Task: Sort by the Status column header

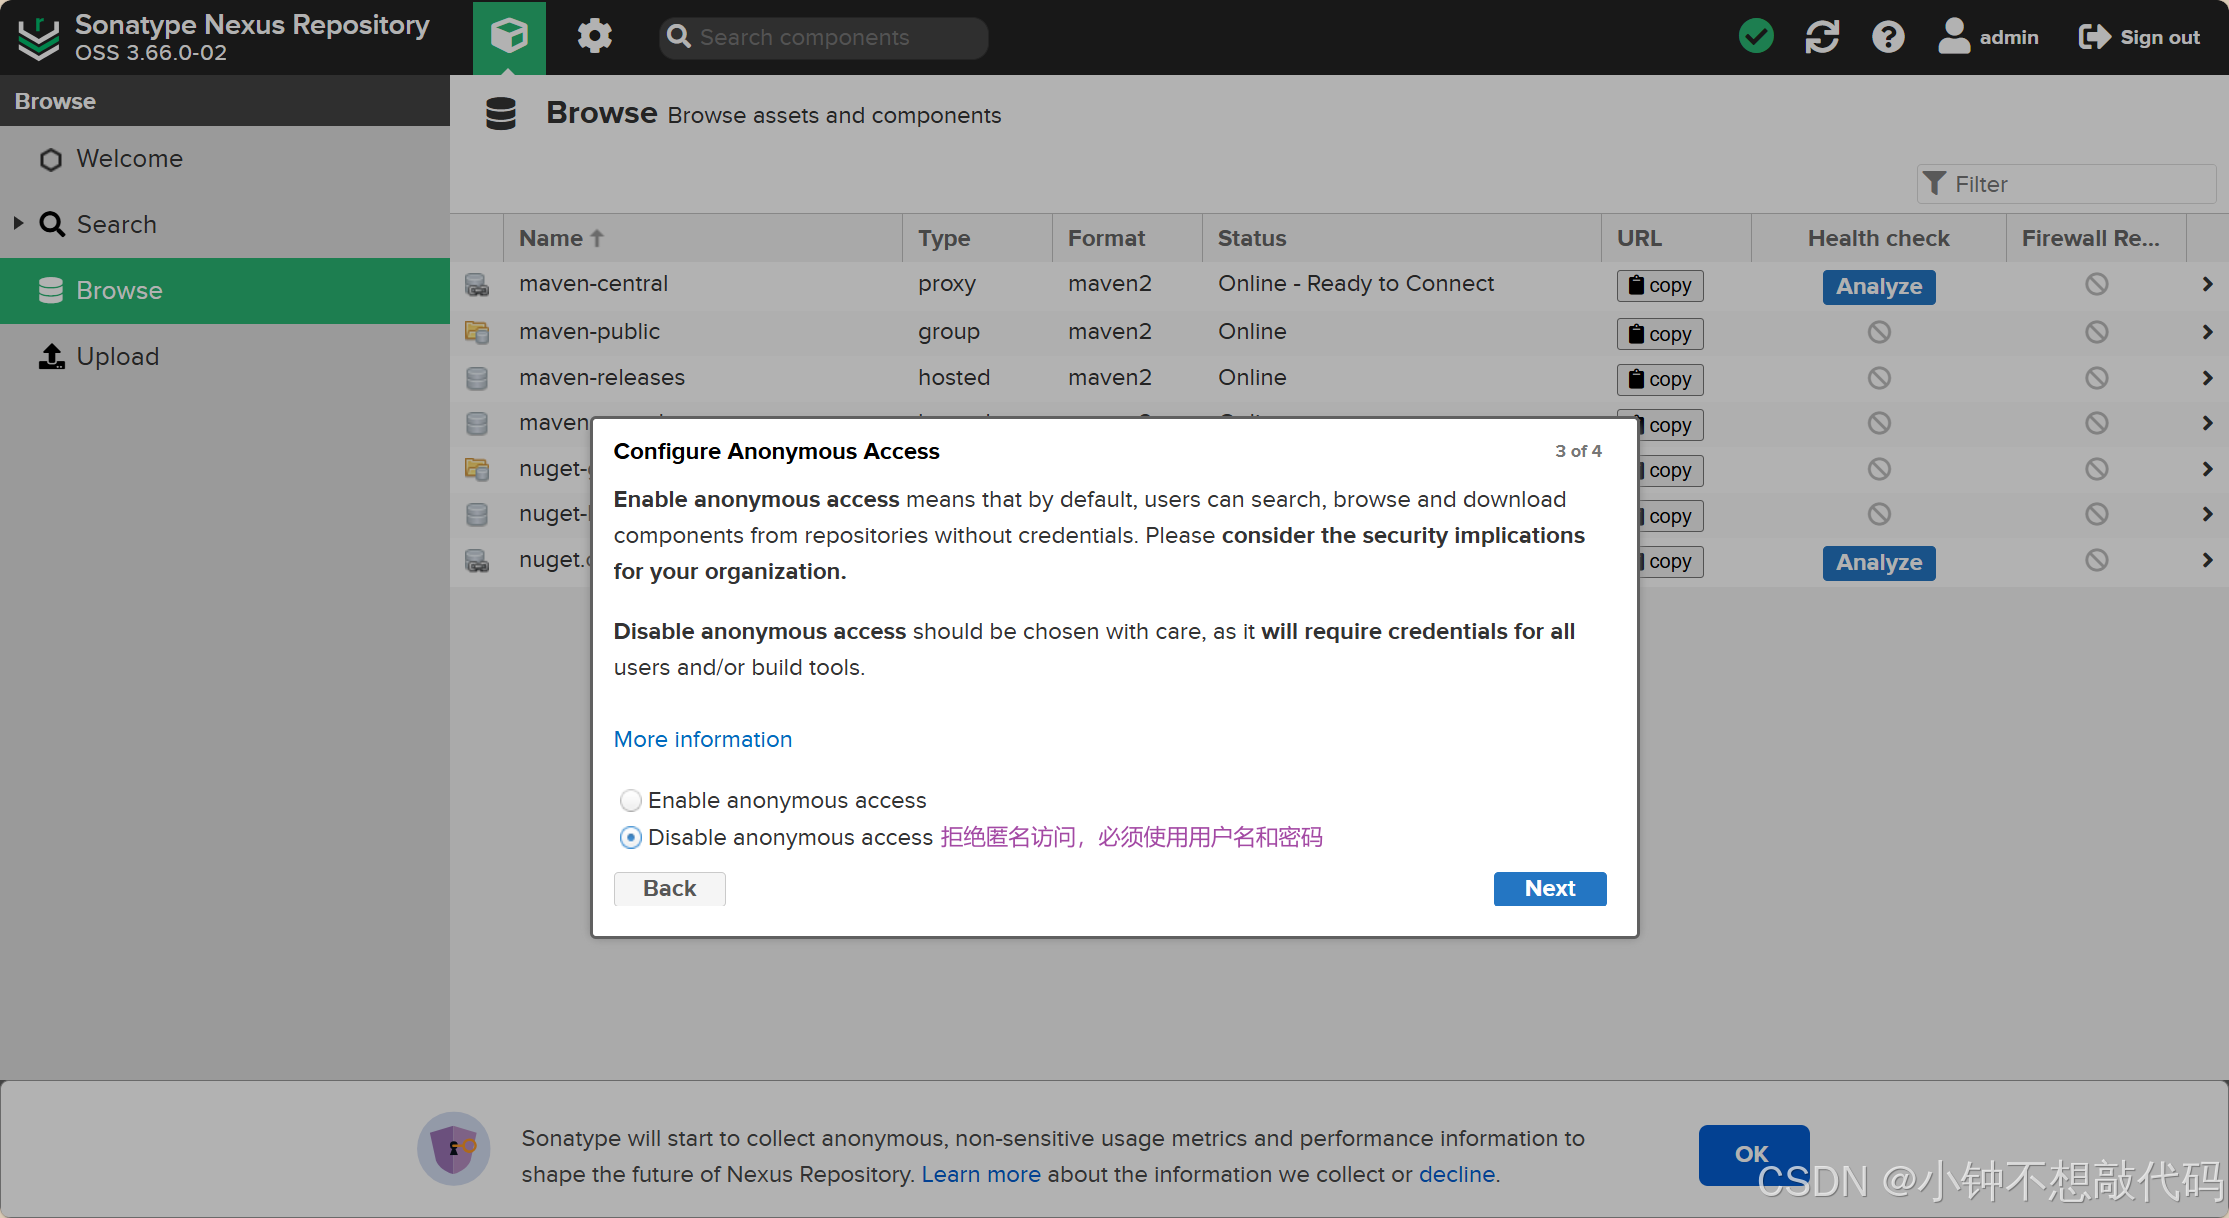Action: [1401, 238]
